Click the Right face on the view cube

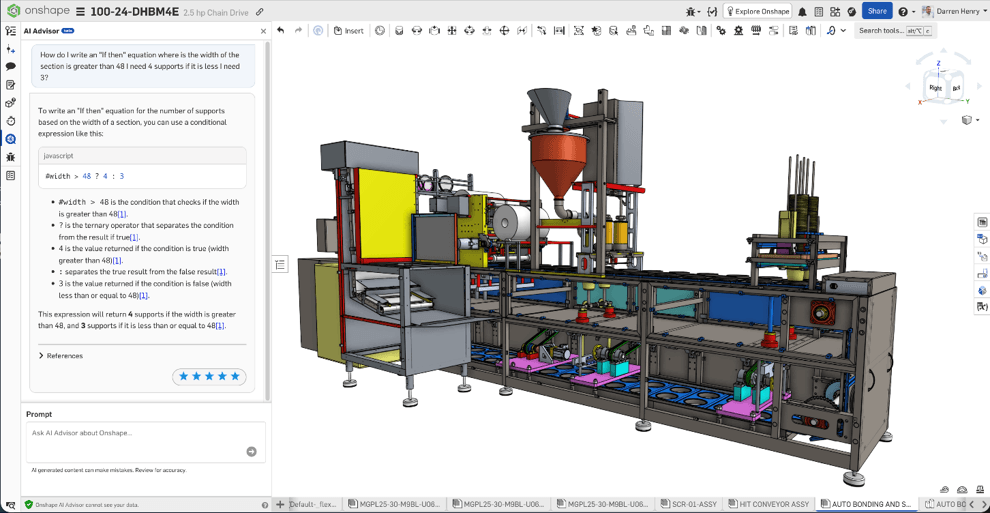pos(936,88)
